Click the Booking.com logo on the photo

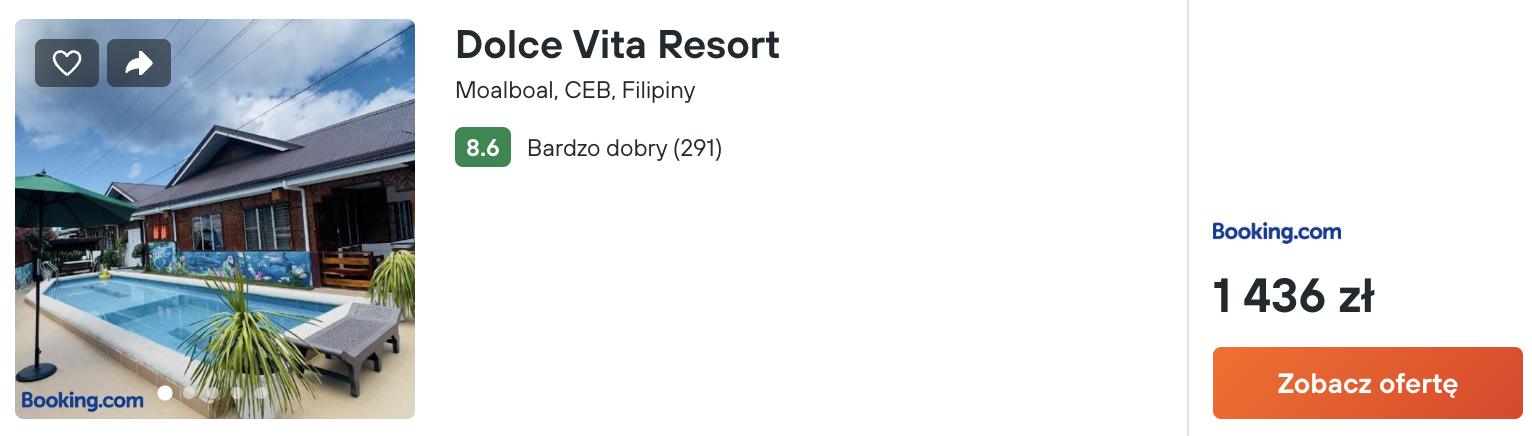coord(82,400)
